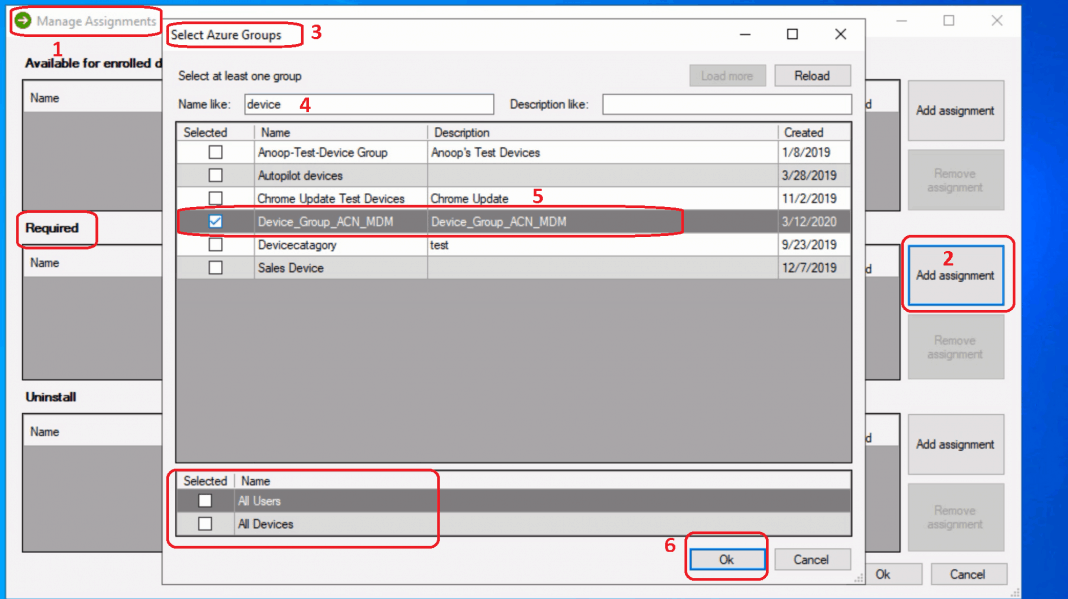
Task: Click the Load more button
Action: pos(727,75)
